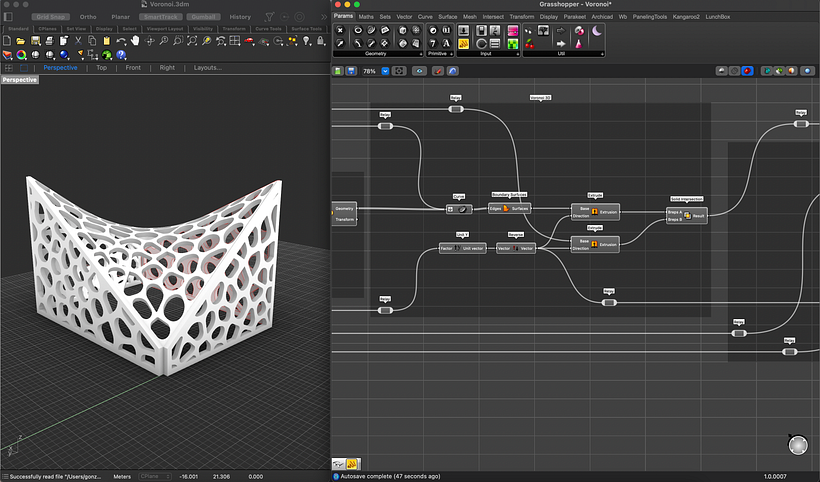Image resolution: width=820 pixels, height=482 pixels.
Task: Toggle the Gumball setting
Action: pos(204,17)
